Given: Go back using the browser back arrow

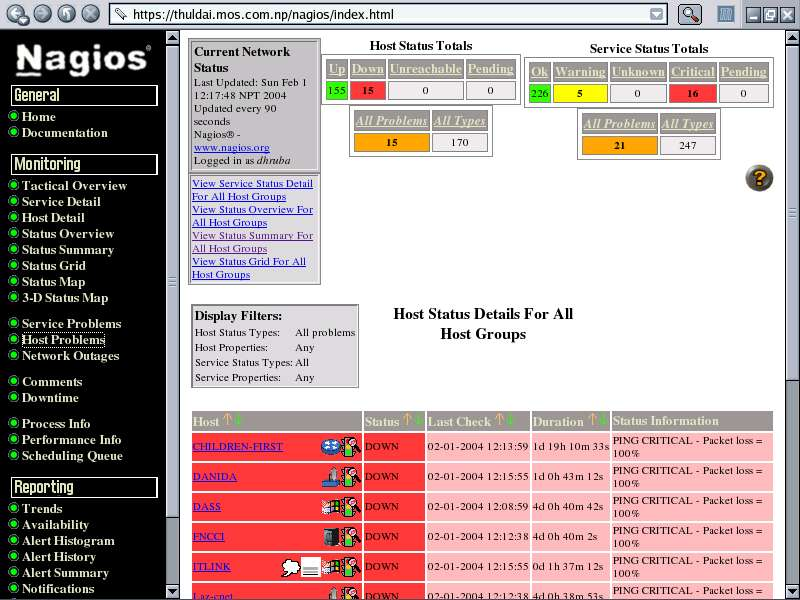Looking at the screenshot, I should [x=18, y=14].
